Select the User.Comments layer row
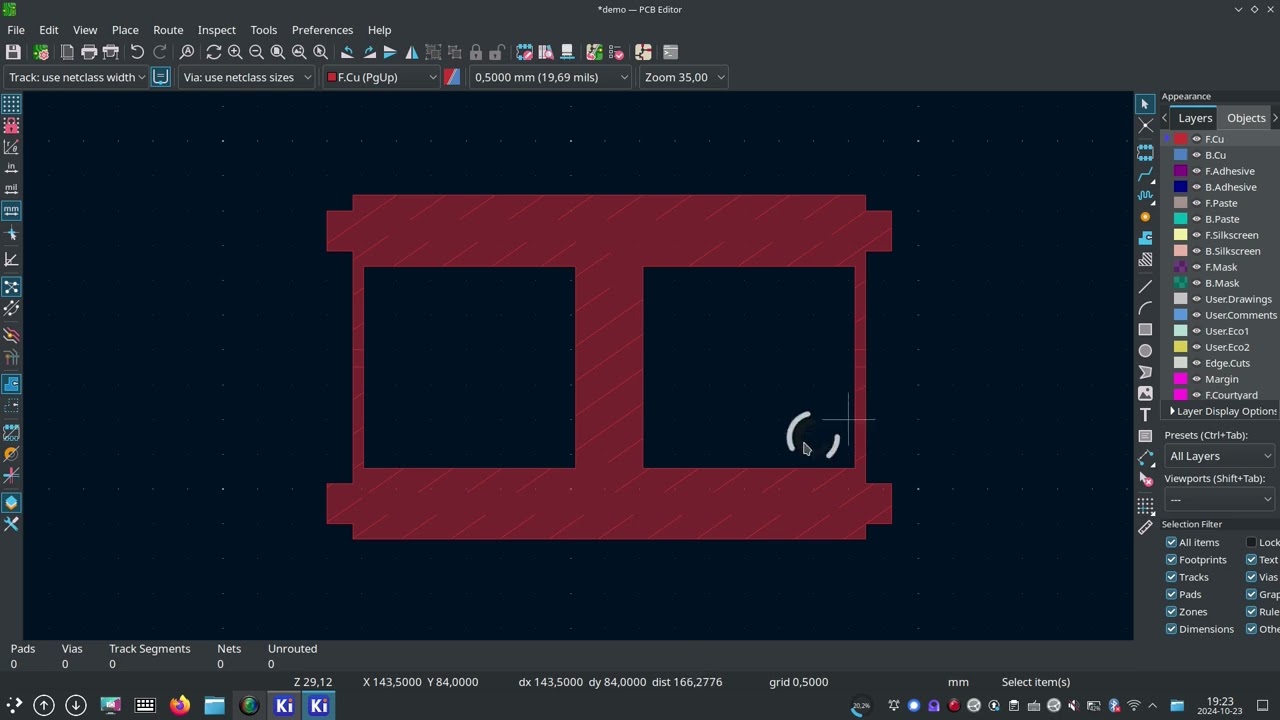 [x=1221, y=315]
